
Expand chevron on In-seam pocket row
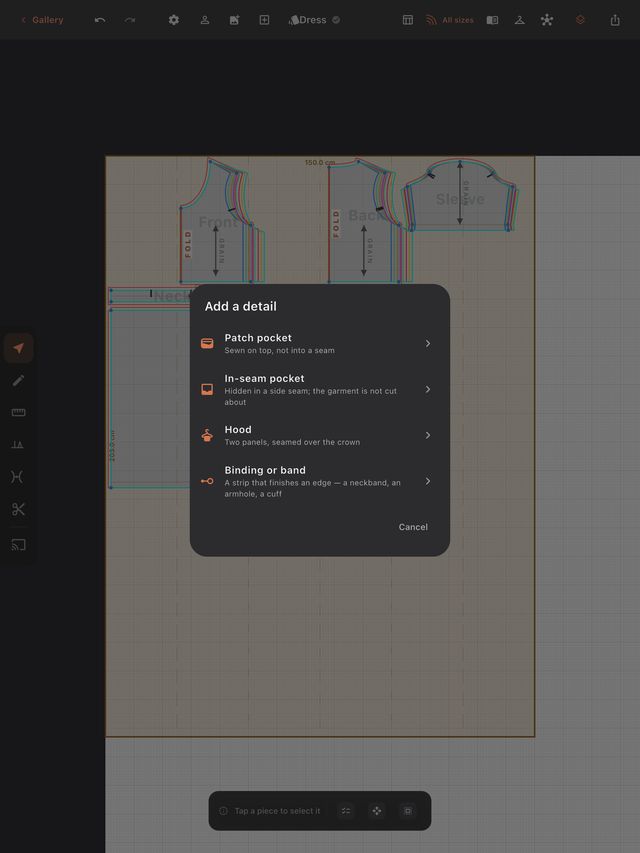pyautogui.click(x=428, y=390)
